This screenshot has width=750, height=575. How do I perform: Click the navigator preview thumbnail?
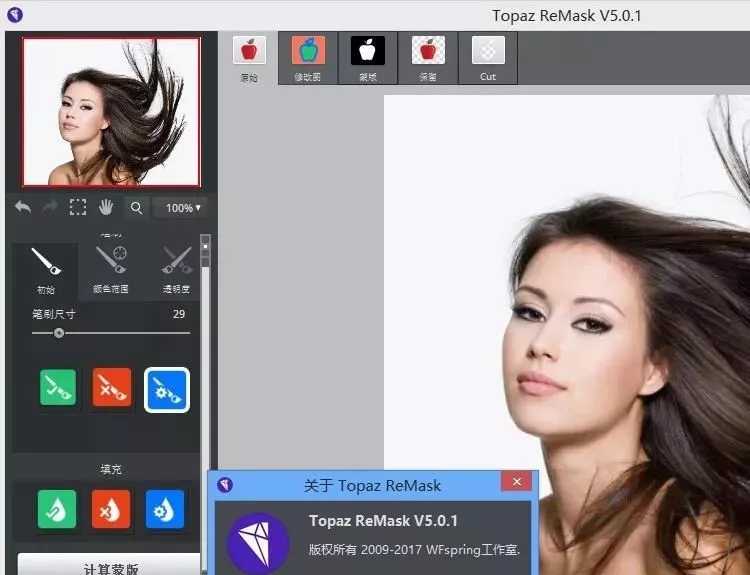point(111,111)
